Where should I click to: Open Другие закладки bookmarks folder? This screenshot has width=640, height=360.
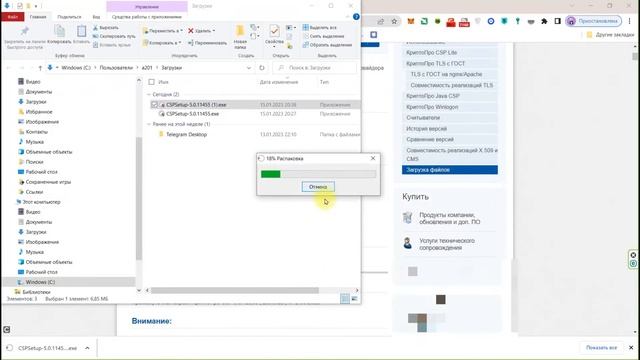610,35
